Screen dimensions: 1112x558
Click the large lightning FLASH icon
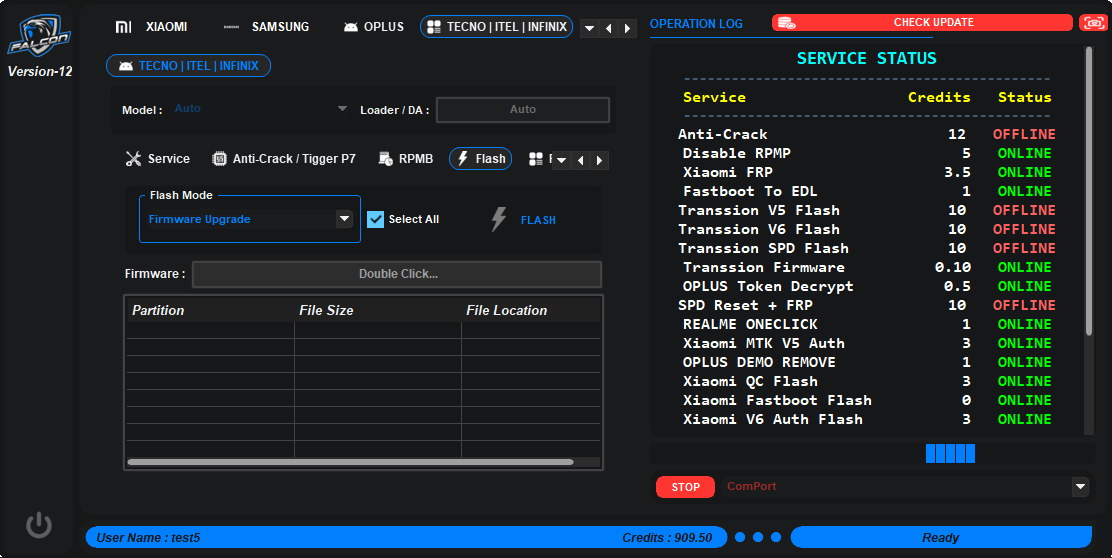[x=499, y=220]
